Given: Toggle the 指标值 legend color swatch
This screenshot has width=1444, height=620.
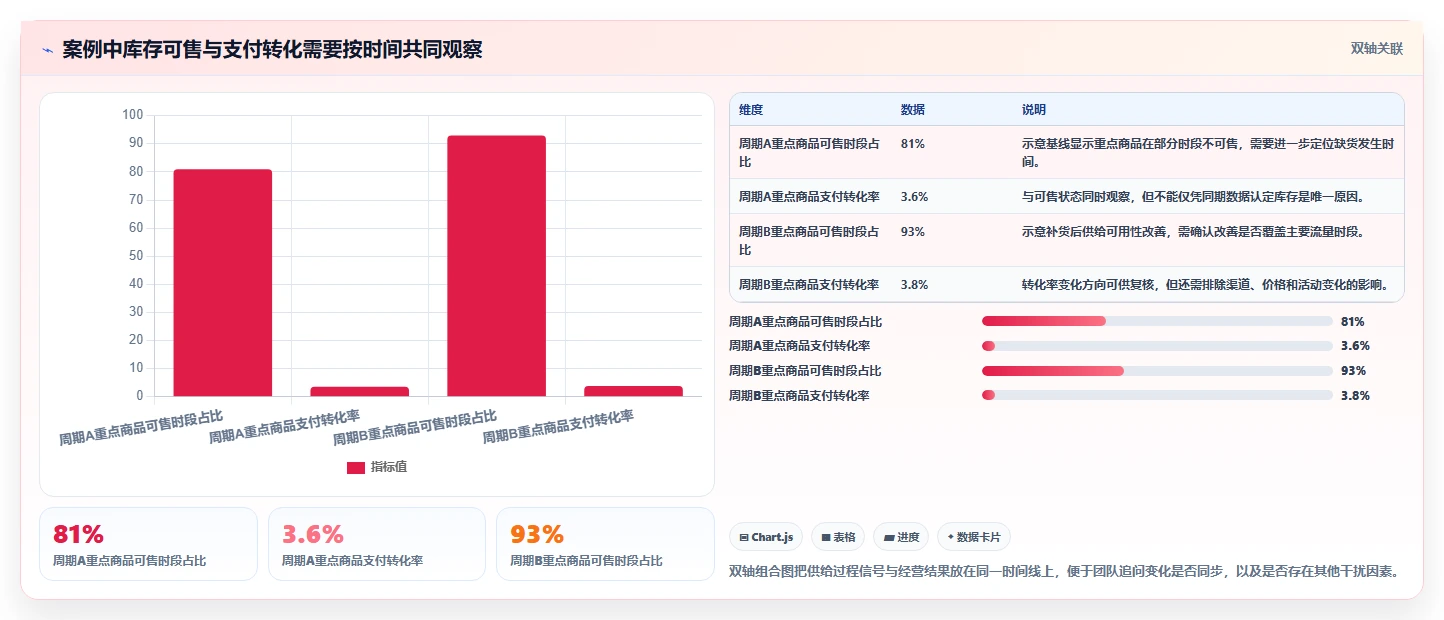Looking at the screenshot, I should [356, 467].
